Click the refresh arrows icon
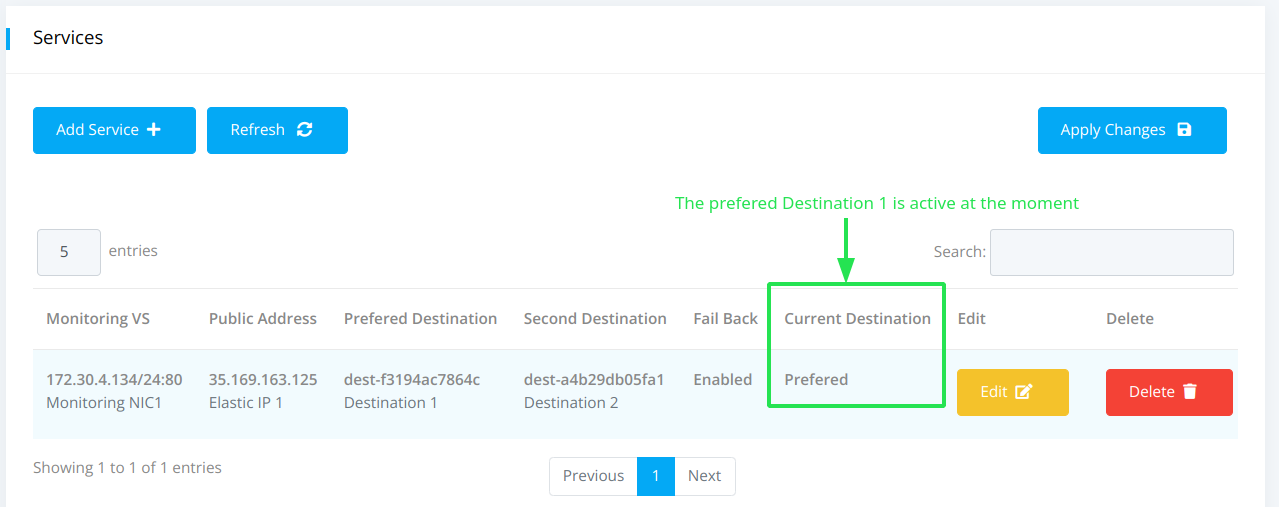This screenshot has height=507, width=1279. tap(305, 130)
